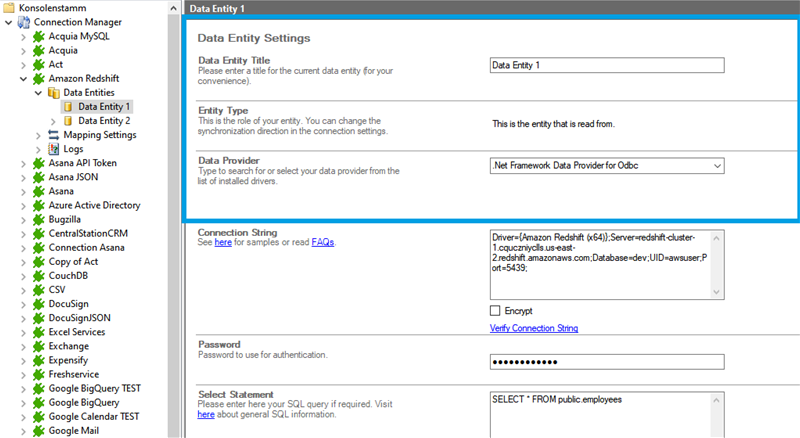Click the Mapping Settings arrows icon
The image size is (800, 438).
tap(54, 135)
